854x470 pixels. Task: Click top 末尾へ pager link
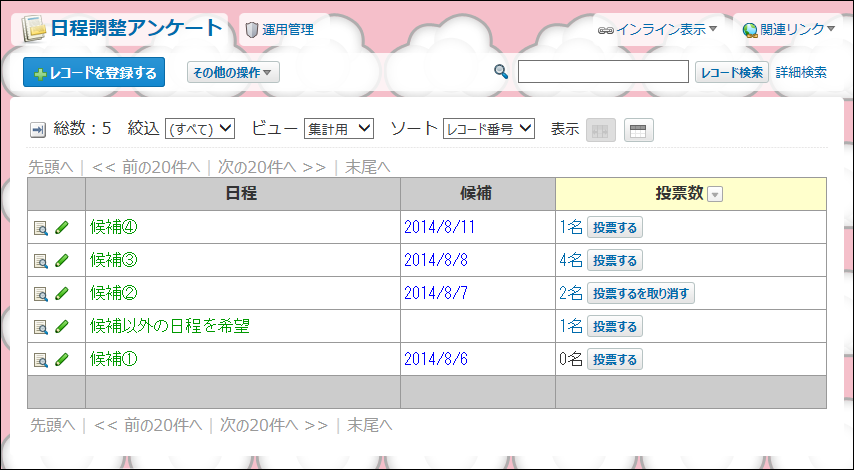(368, 167)
